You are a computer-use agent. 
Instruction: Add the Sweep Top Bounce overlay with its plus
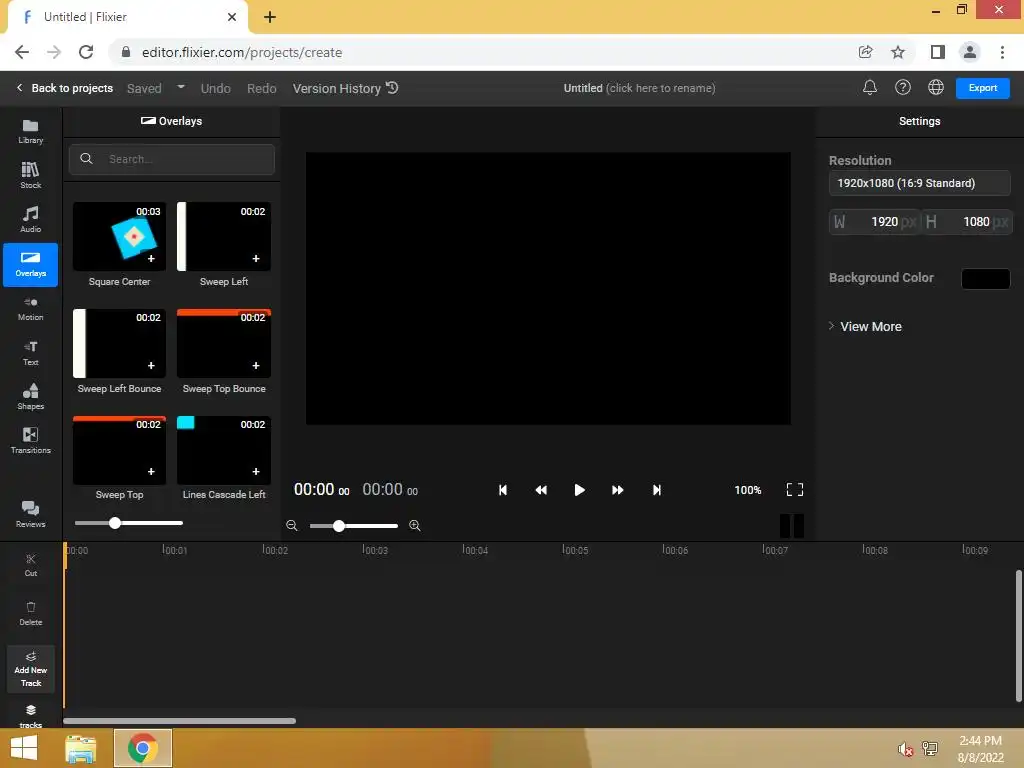[x=256, y=366]
